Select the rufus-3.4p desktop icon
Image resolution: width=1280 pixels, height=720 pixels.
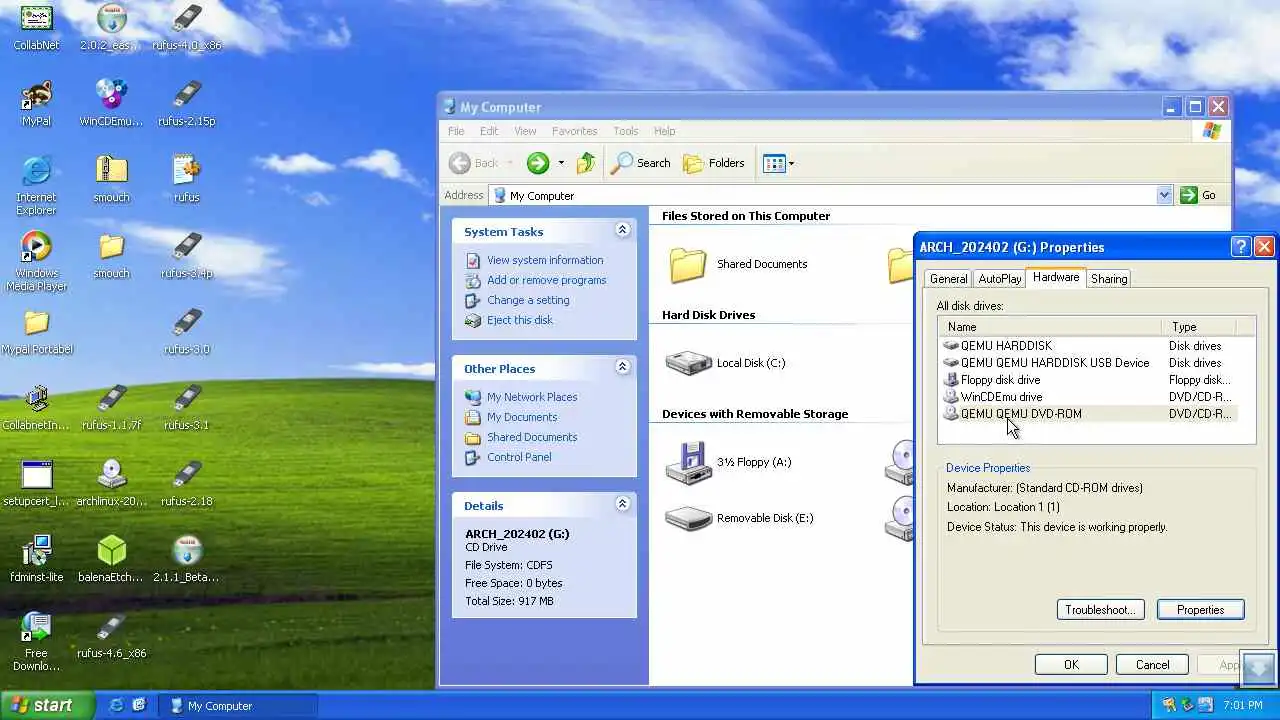[x=187, y=255]
